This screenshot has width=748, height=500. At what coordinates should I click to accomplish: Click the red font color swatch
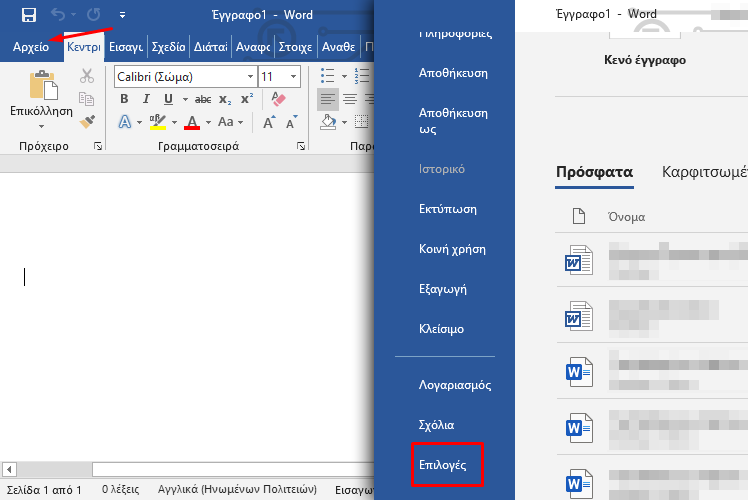coord(190,122)
